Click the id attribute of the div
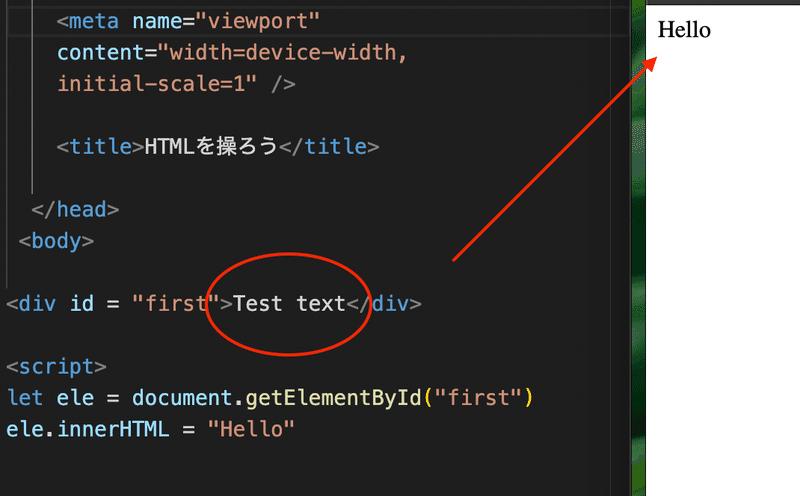800x496 pixels. [82, 304]
